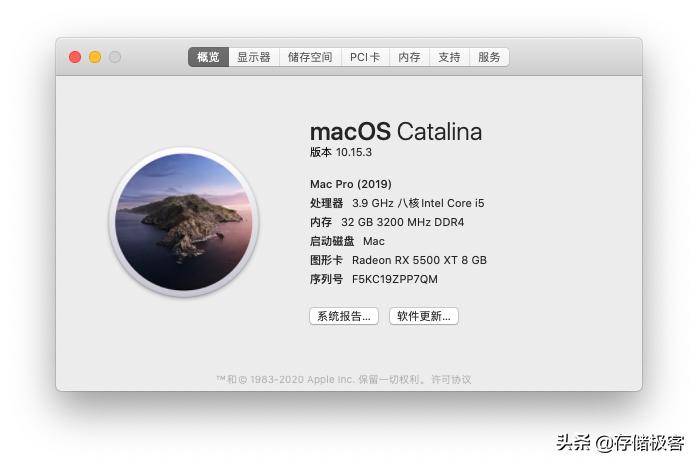This screenshot has width=698, height=465.
Task: Select the Mac Pro (2019) text
Action: tap(351, 184)
